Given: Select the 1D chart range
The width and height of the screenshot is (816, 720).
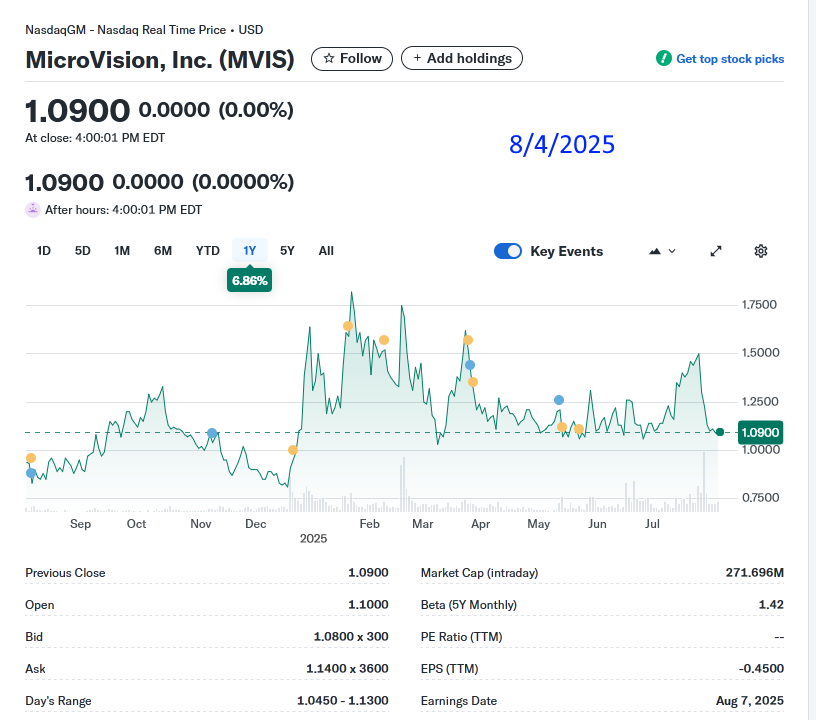Looking at the screenshot, I should pos(44,251).
